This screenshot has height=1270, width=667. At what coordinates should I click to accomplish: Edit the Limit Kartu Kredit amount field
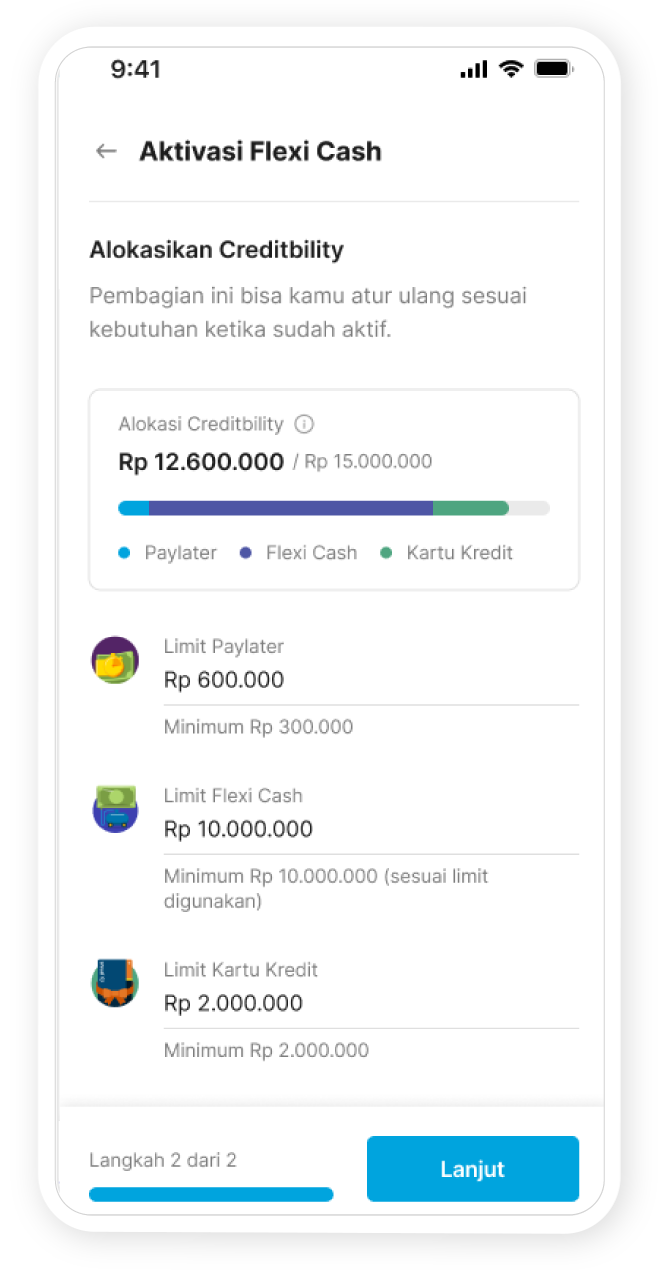coord(370,1003)
